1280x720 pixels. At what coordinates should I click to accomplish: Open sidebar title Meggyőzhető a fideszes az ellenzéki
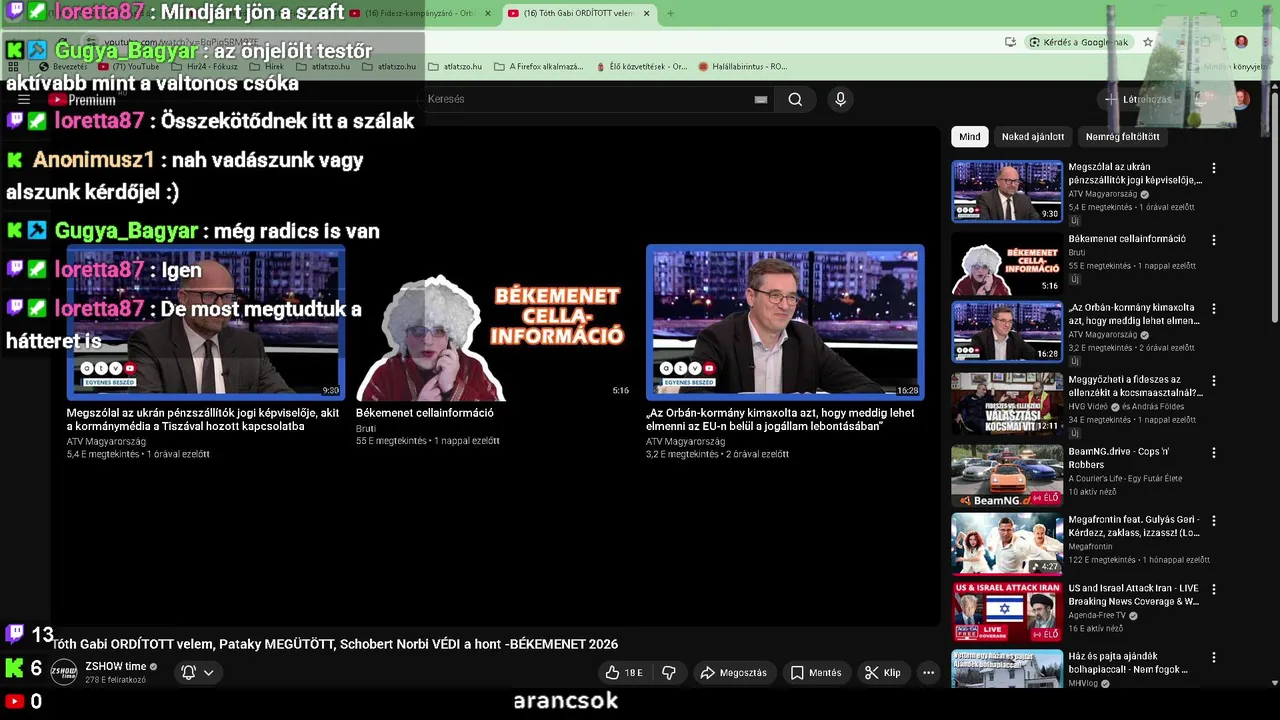[1135, 386]
